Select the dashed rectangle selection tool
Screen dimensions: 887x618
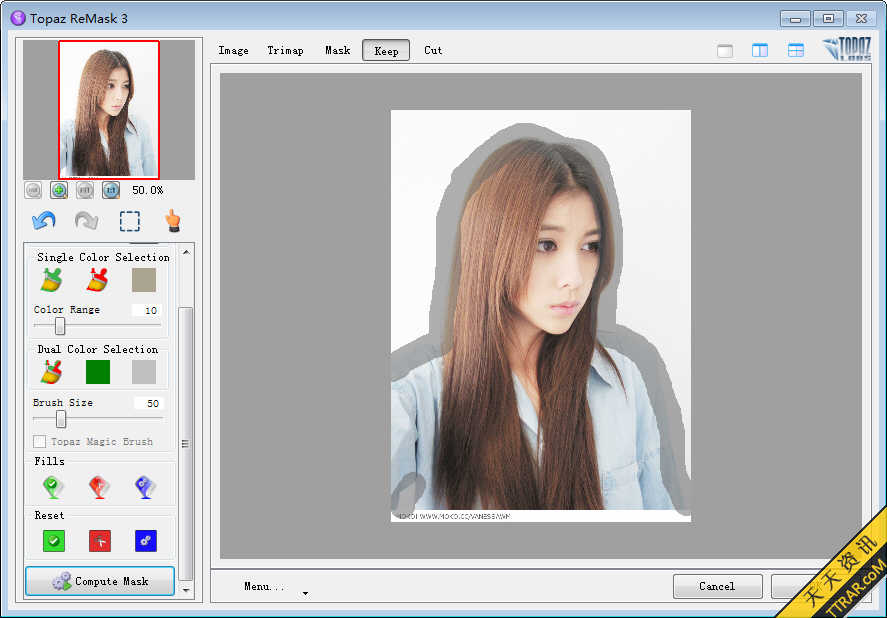(x=130, y=221)
